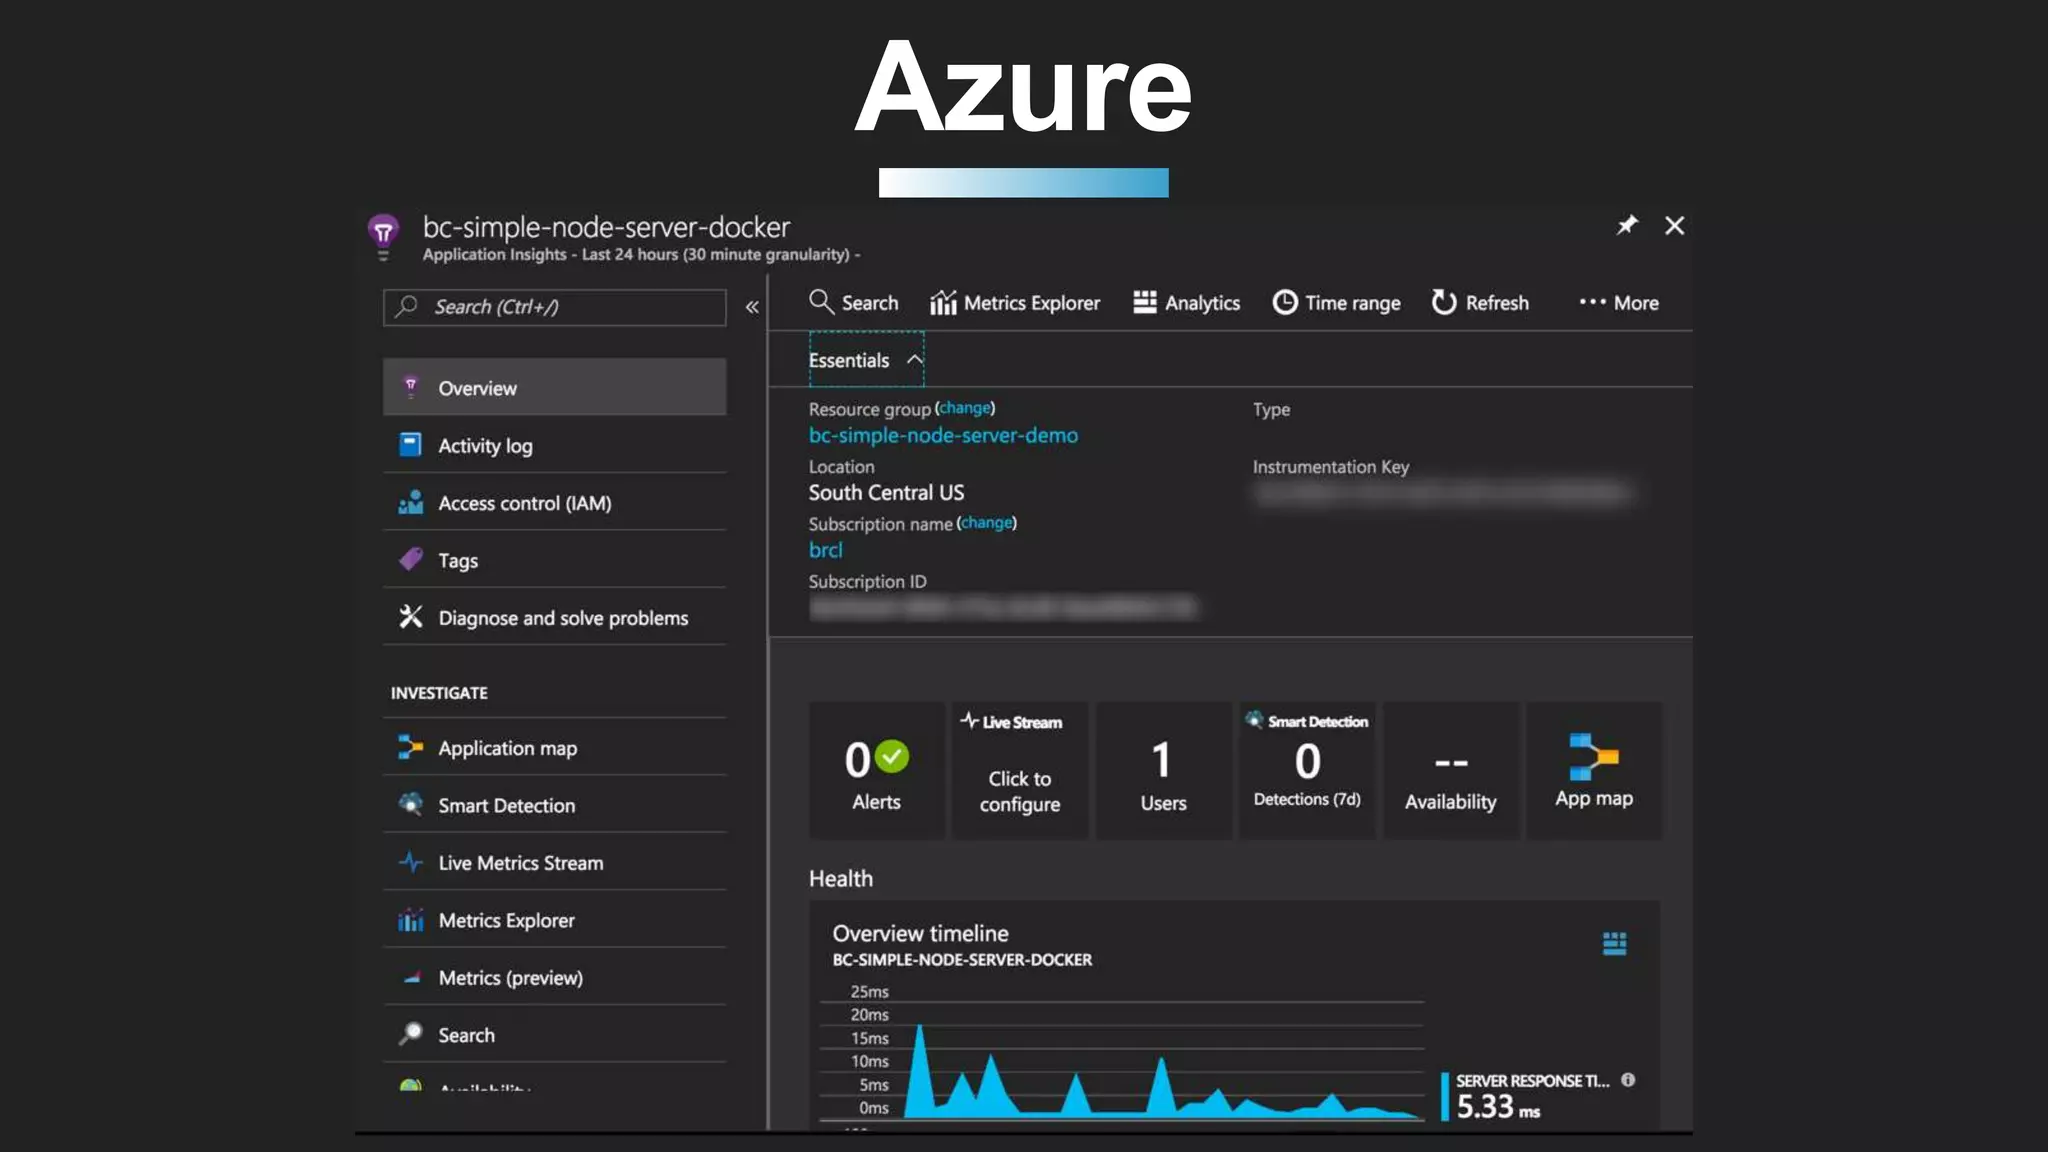Open the More options menu
The height and width of the screenshot is (1152, 2048).
click(x=1618, y=303)
